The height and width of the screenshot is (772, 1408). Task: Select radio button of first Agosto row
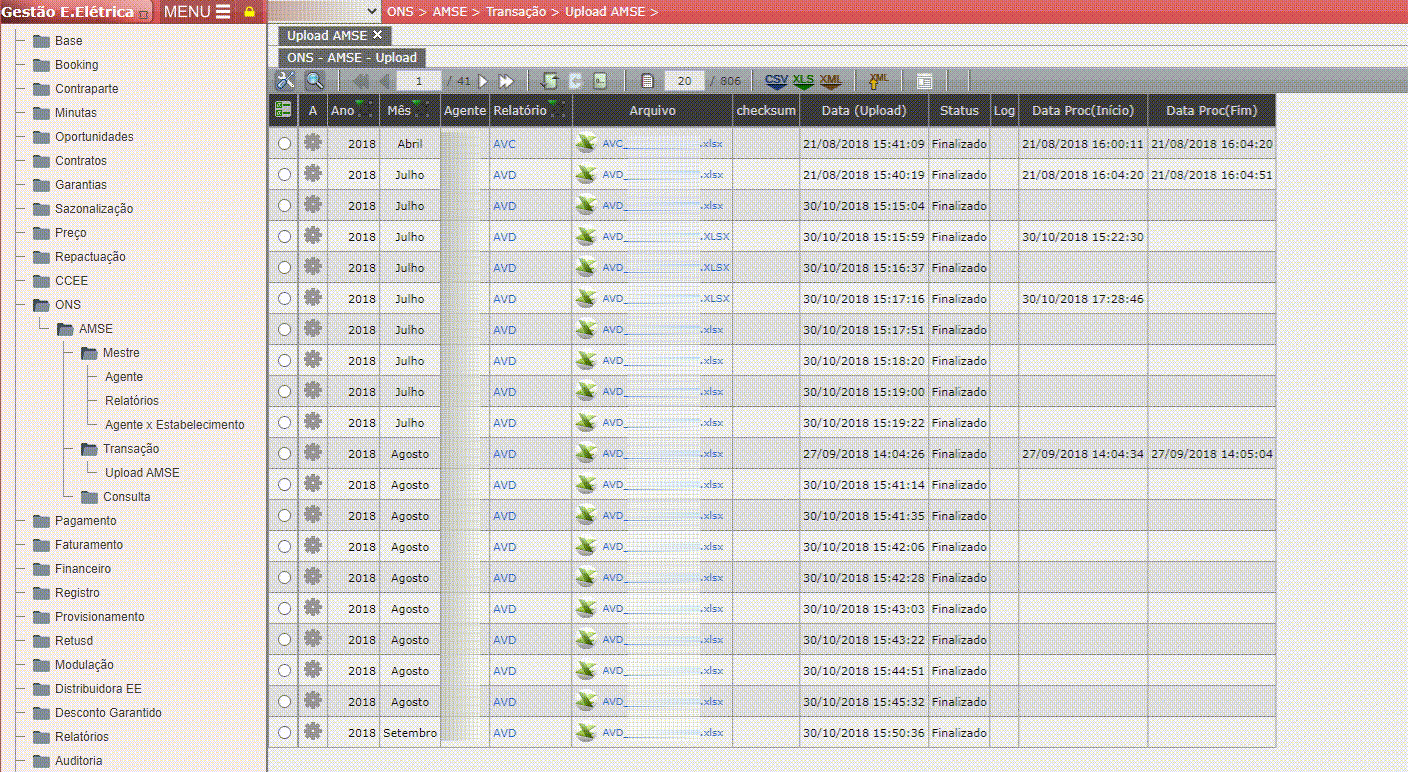(285, 454)
